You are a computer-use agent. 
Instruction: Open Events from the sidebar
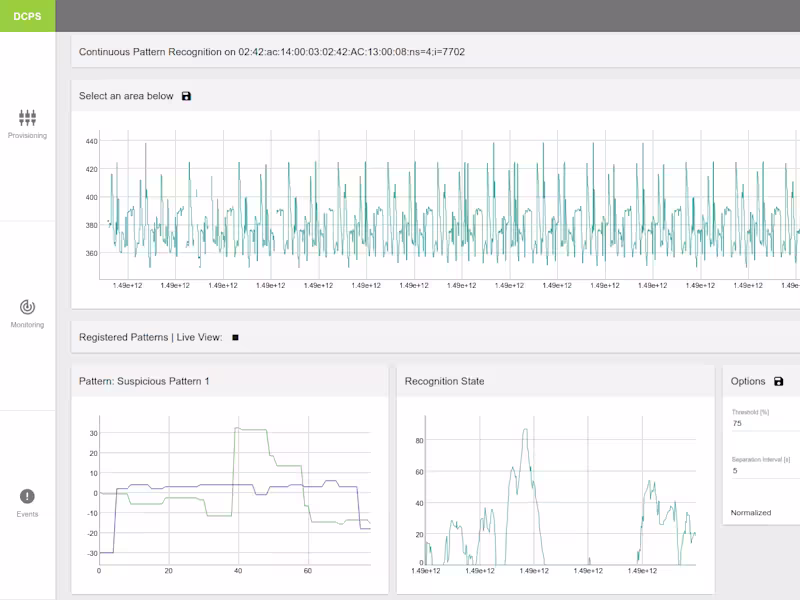point(27,497)
